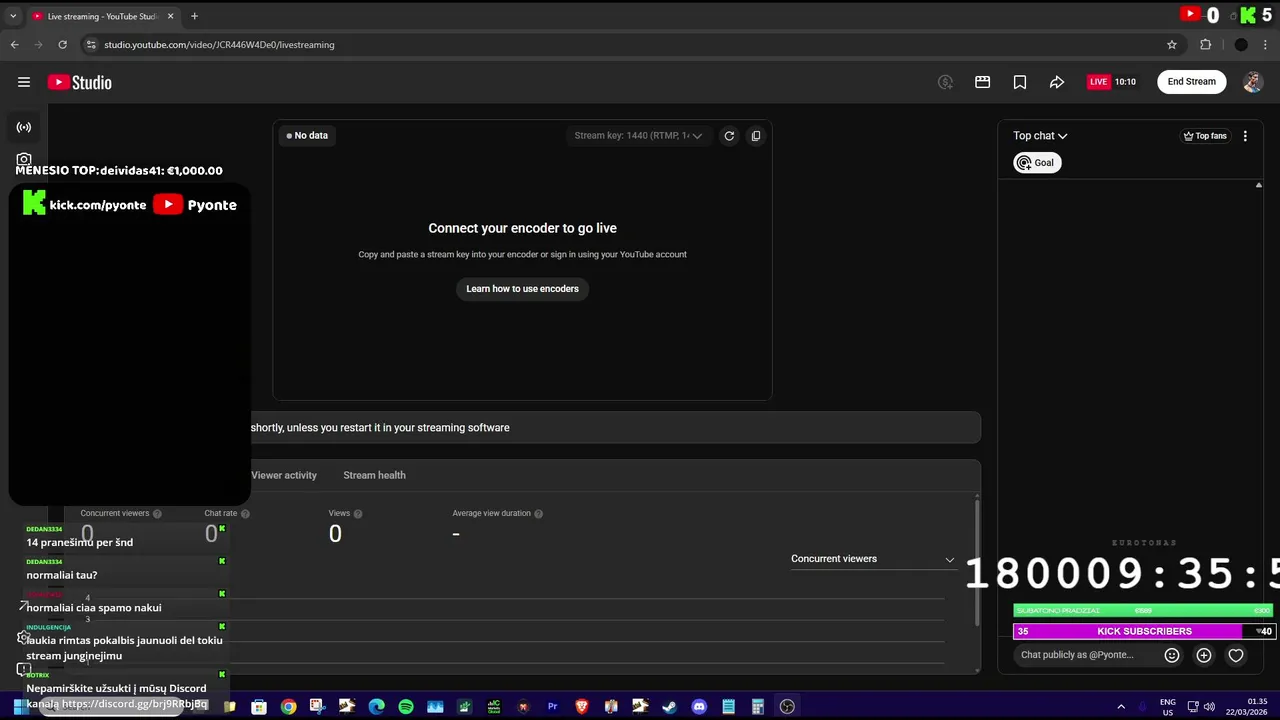Open the browser extensions puzzle icon

[1206, 45]
